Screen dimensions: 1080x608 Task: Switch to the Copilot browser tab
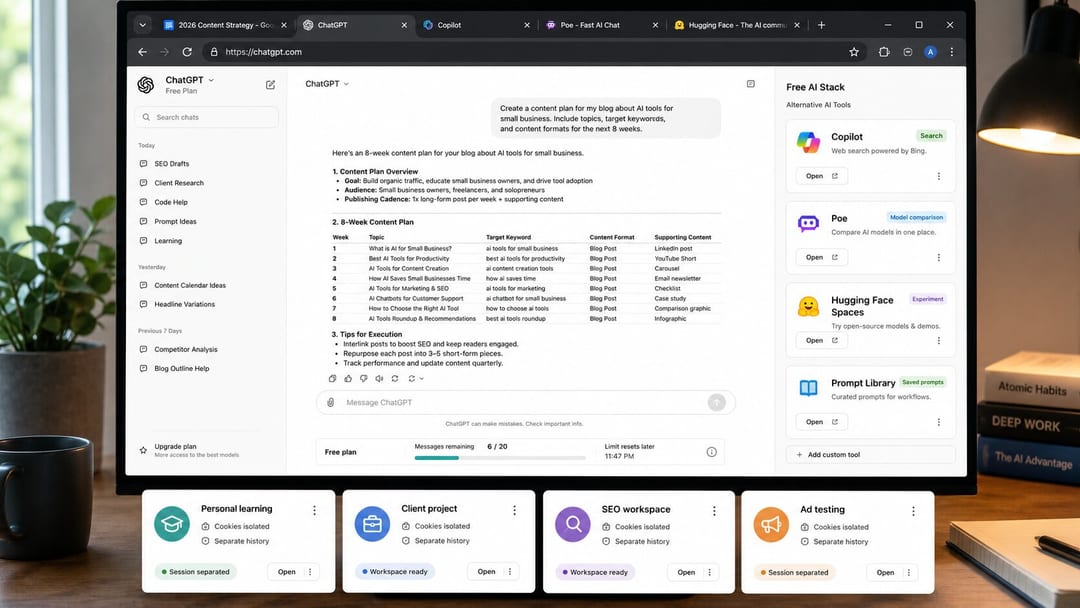click(x=475, y=25)
